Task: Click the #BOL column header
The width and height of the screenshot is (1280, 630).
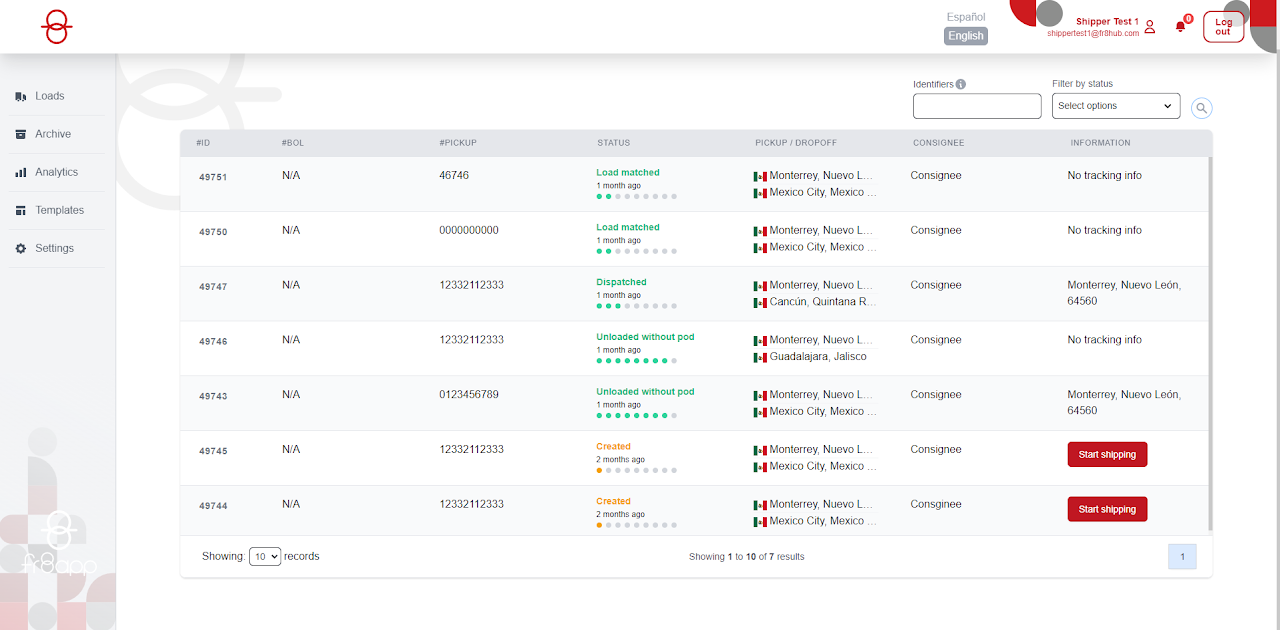Action: point(293,143)
